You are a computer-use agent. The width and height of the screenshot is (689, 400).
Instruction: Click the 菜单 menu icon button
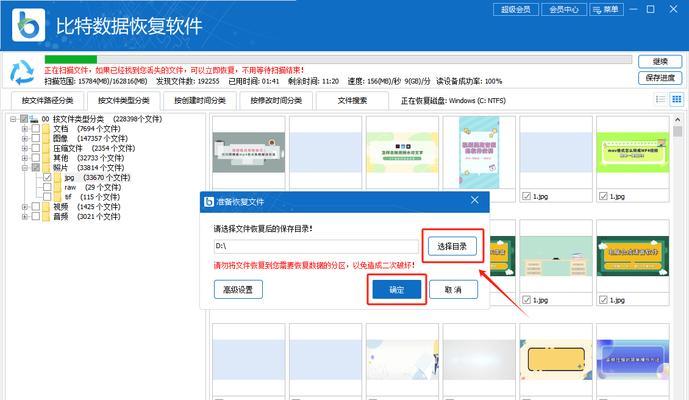[x=606, y=9]
